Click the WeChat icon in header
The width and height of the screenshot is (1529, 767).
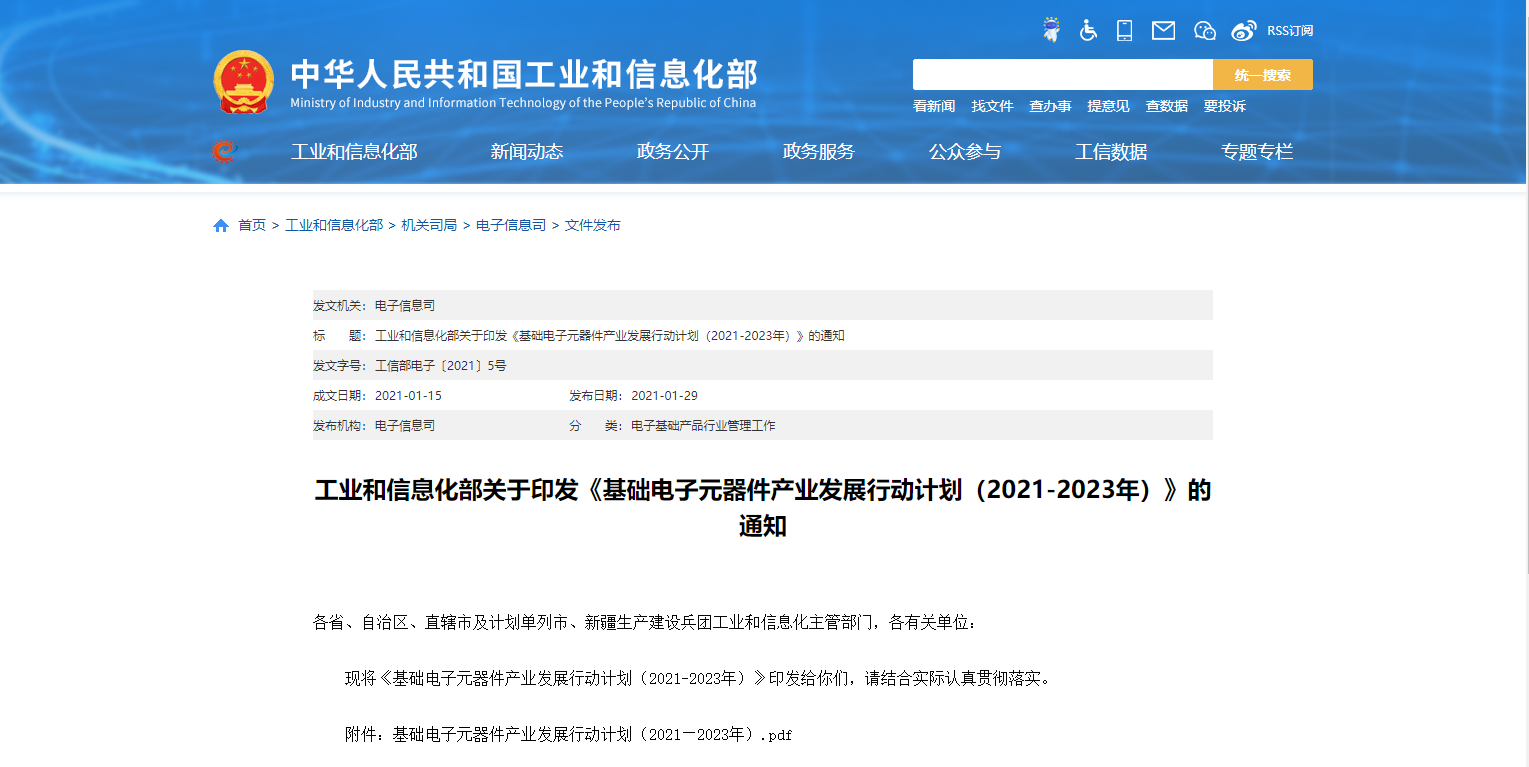1204,30
